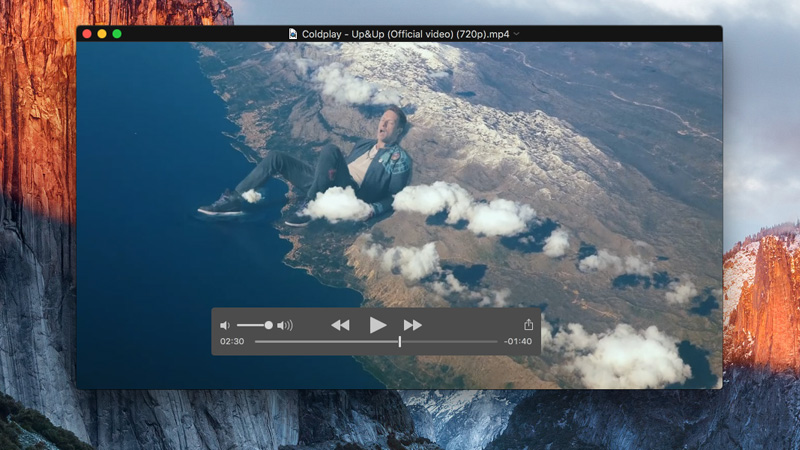Click the Rewind button

(x=340, y=325)
